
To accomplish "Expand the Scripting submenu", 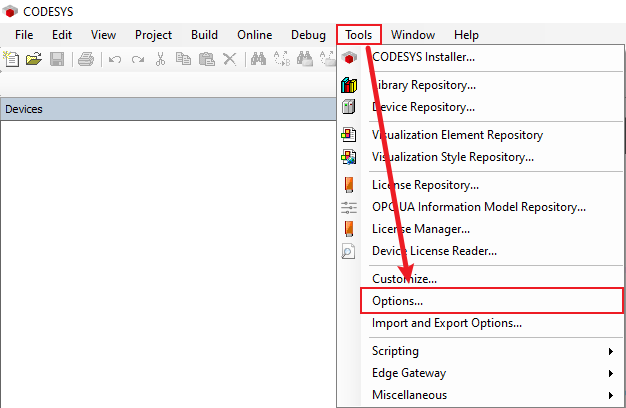I will coord(480,351).
